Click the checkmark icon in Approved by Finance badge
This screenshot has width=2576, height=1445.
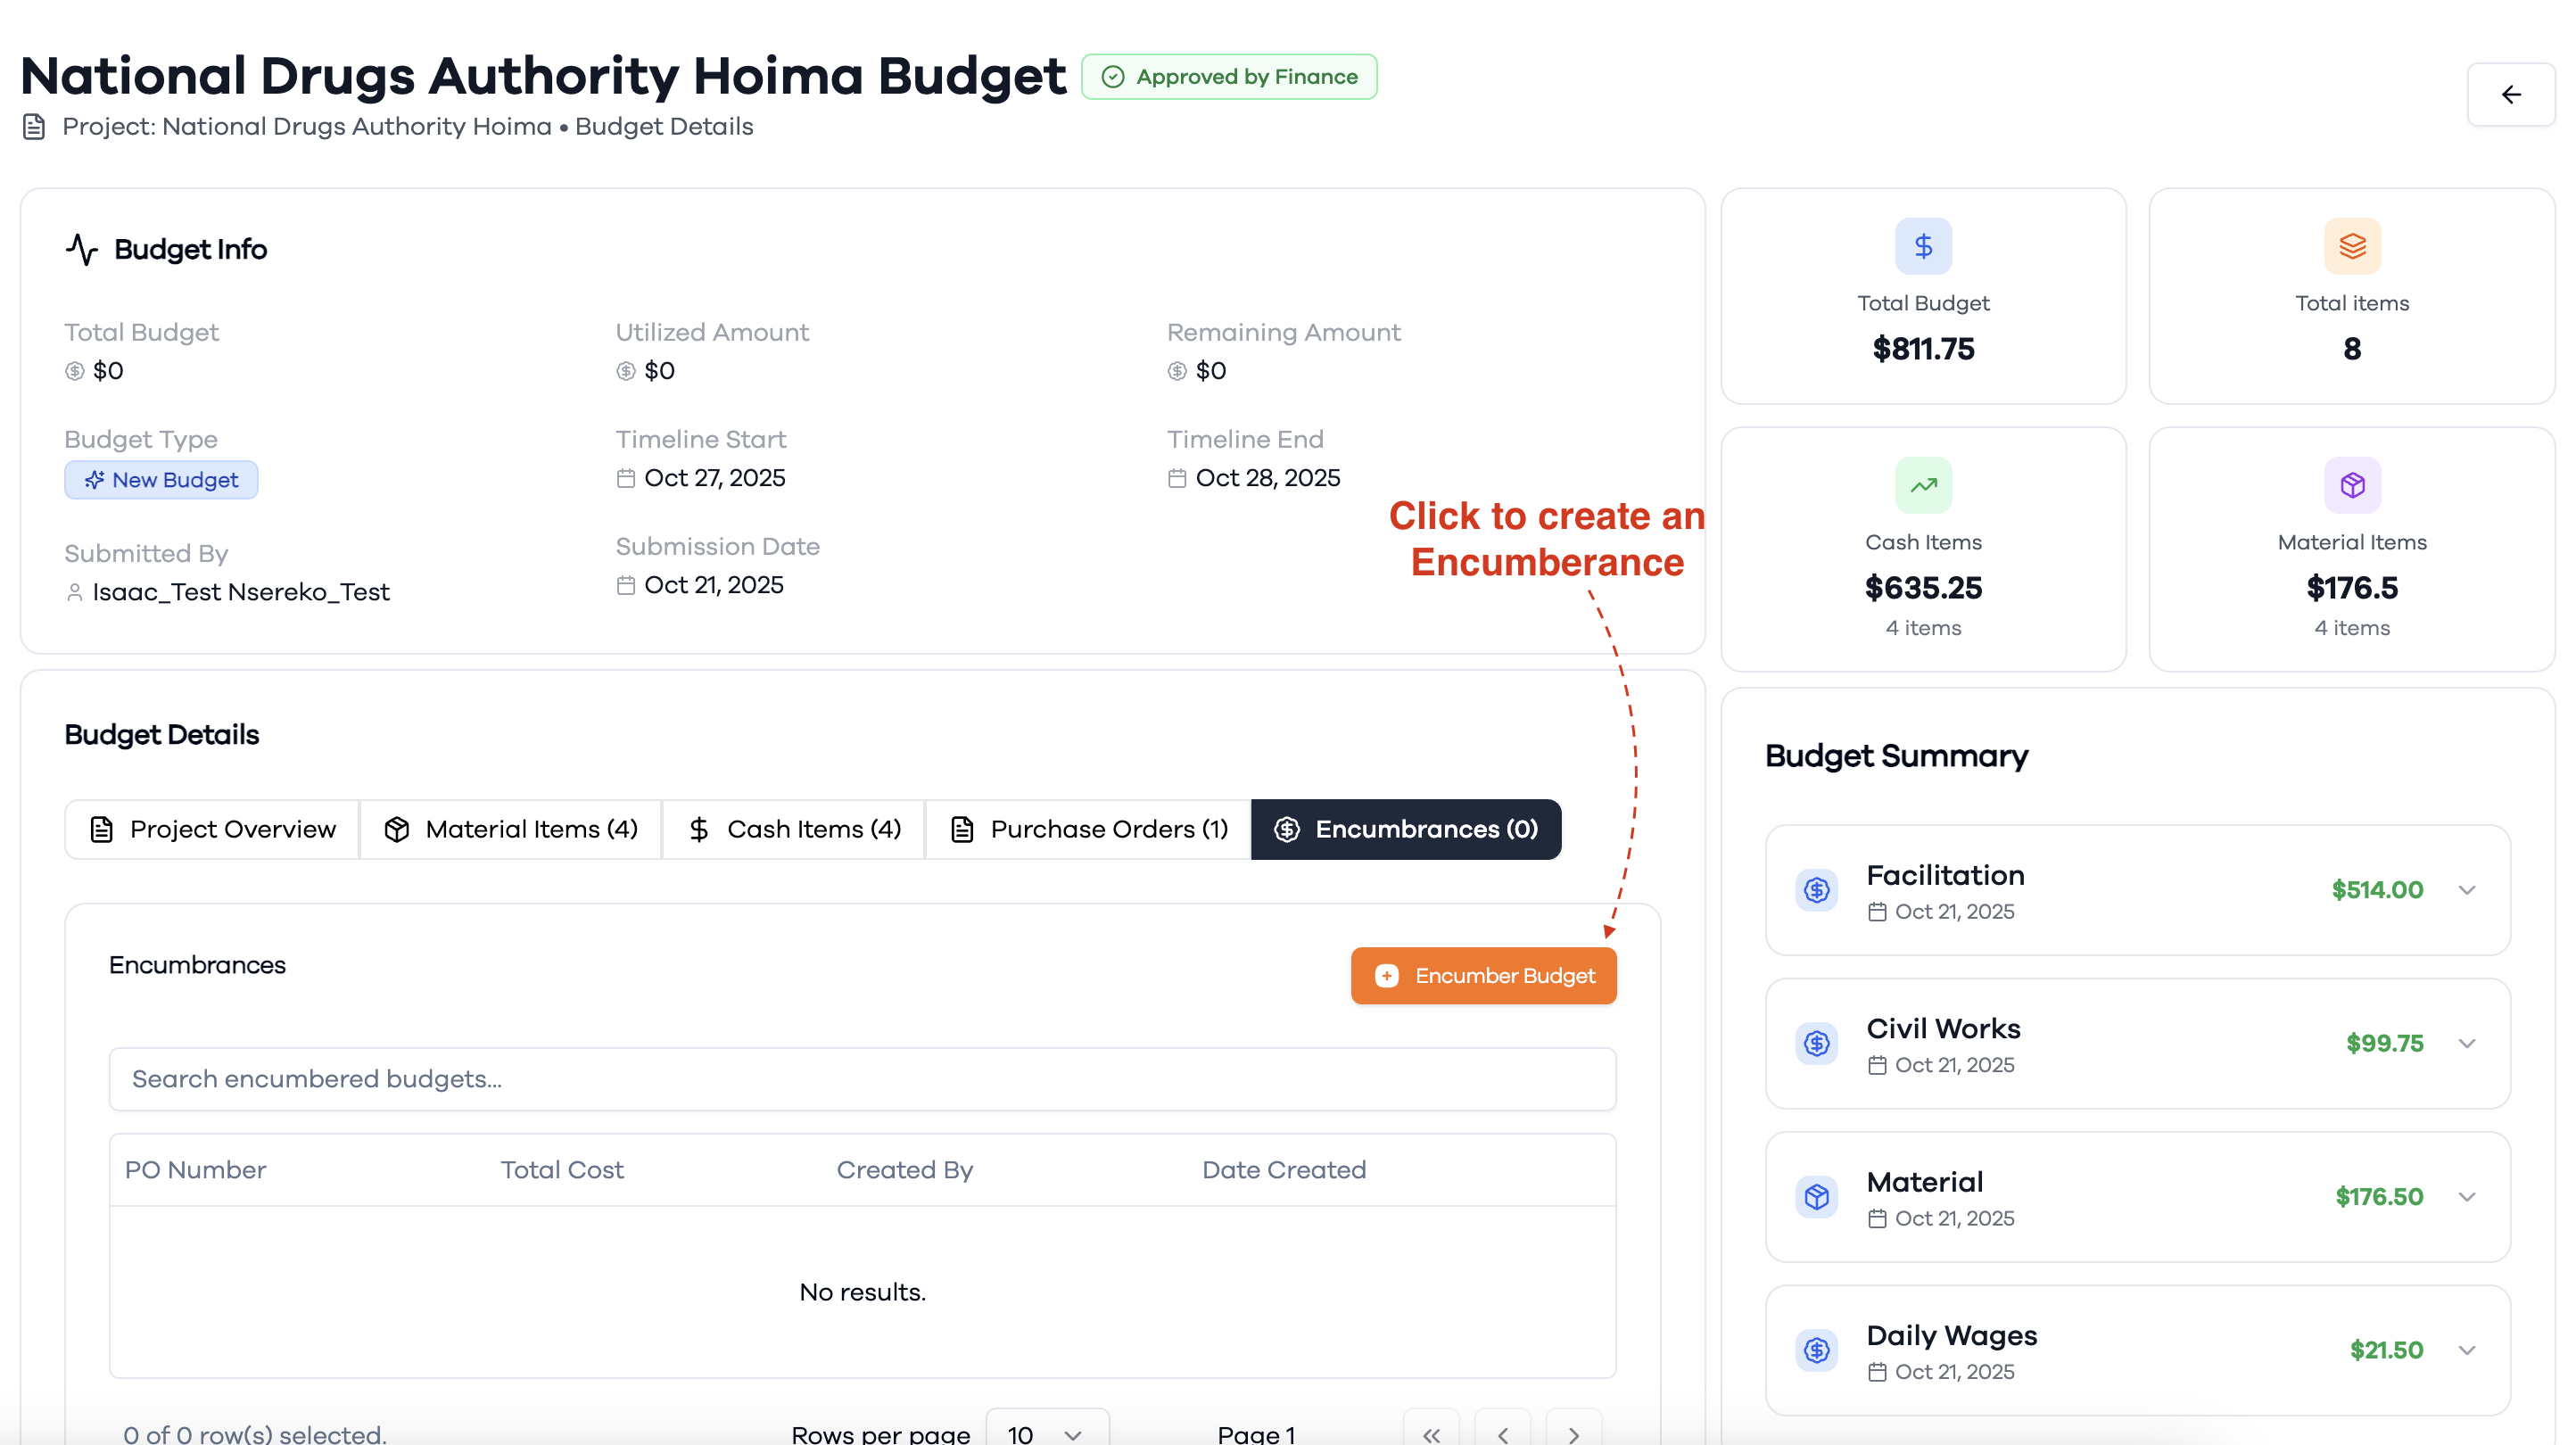pos(1112,77)
